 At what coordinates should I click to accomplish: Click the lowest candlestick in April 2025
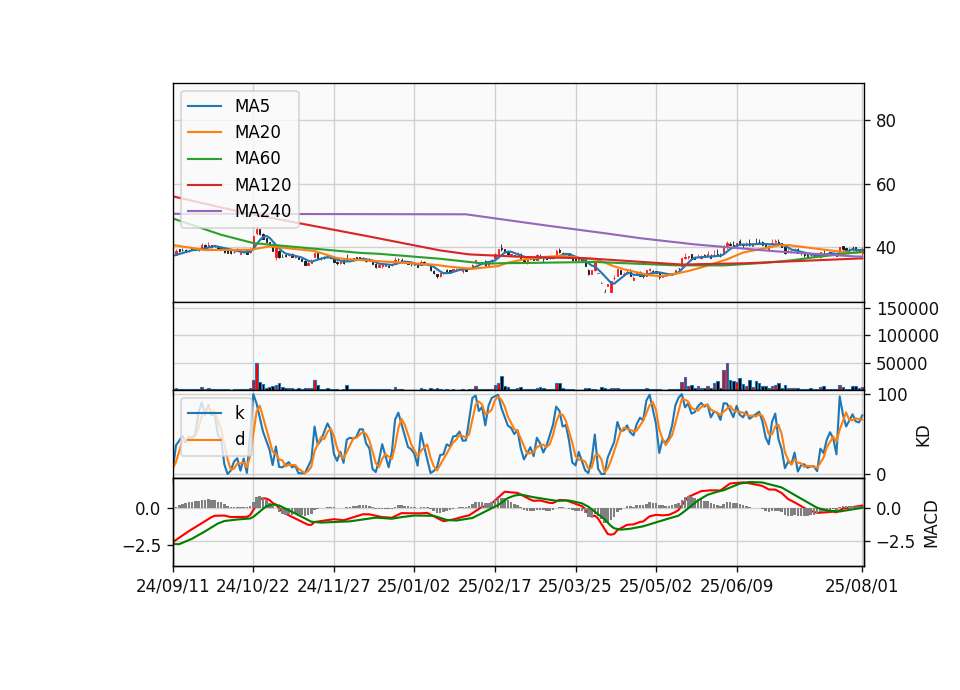click(611, 285)
